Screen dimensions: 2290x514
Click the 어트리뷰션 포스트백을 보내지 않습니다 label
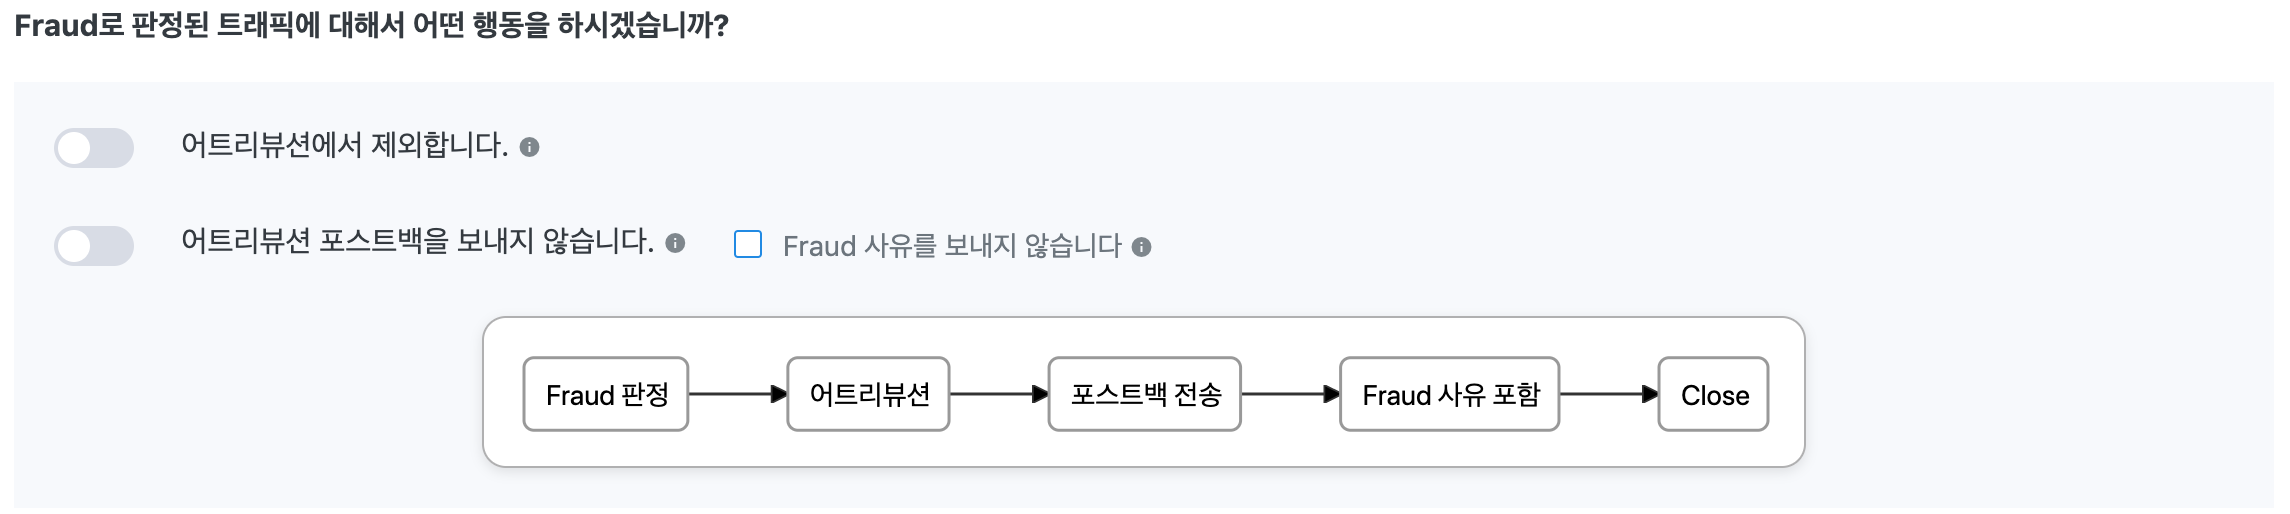tap(417, 242)
